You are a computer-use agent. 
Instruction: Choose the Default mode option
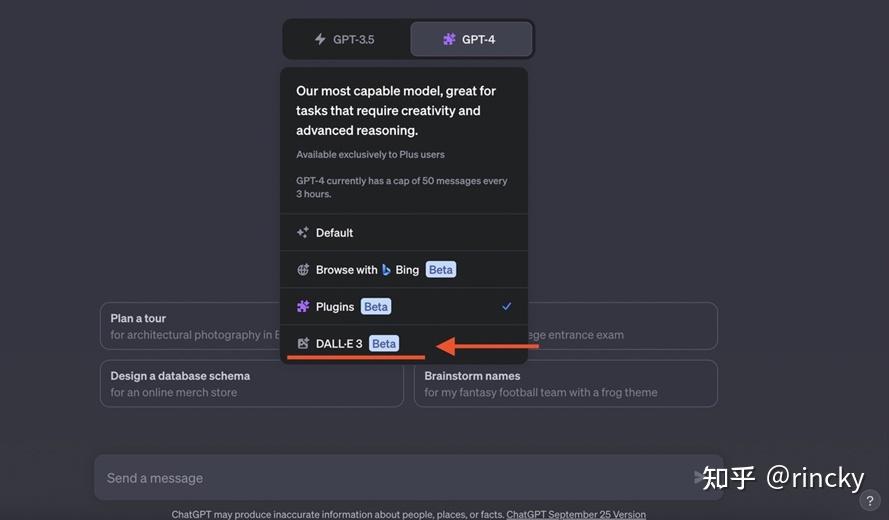tap(334, 233)
